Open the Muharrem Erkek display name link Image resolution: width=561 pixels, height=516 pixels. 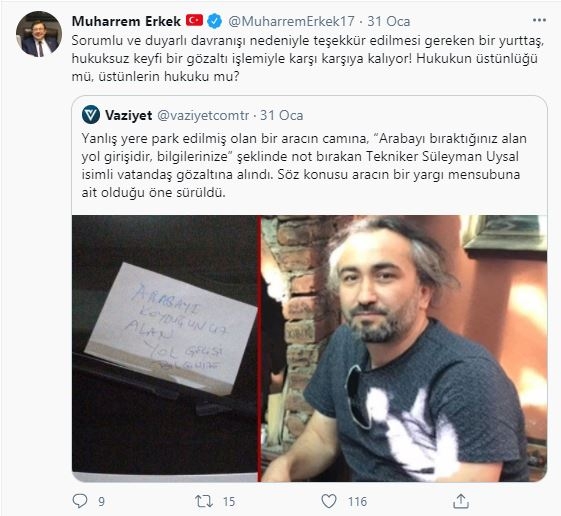[x=126, y=21]
